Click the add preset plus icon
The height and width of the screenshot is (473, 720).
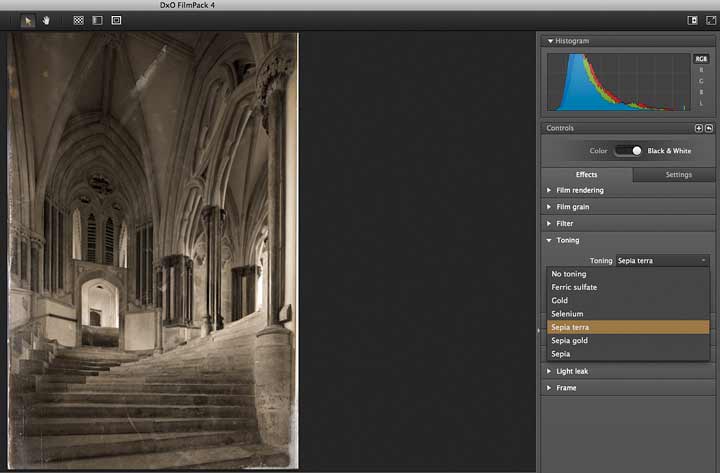(x=698, y=128)
